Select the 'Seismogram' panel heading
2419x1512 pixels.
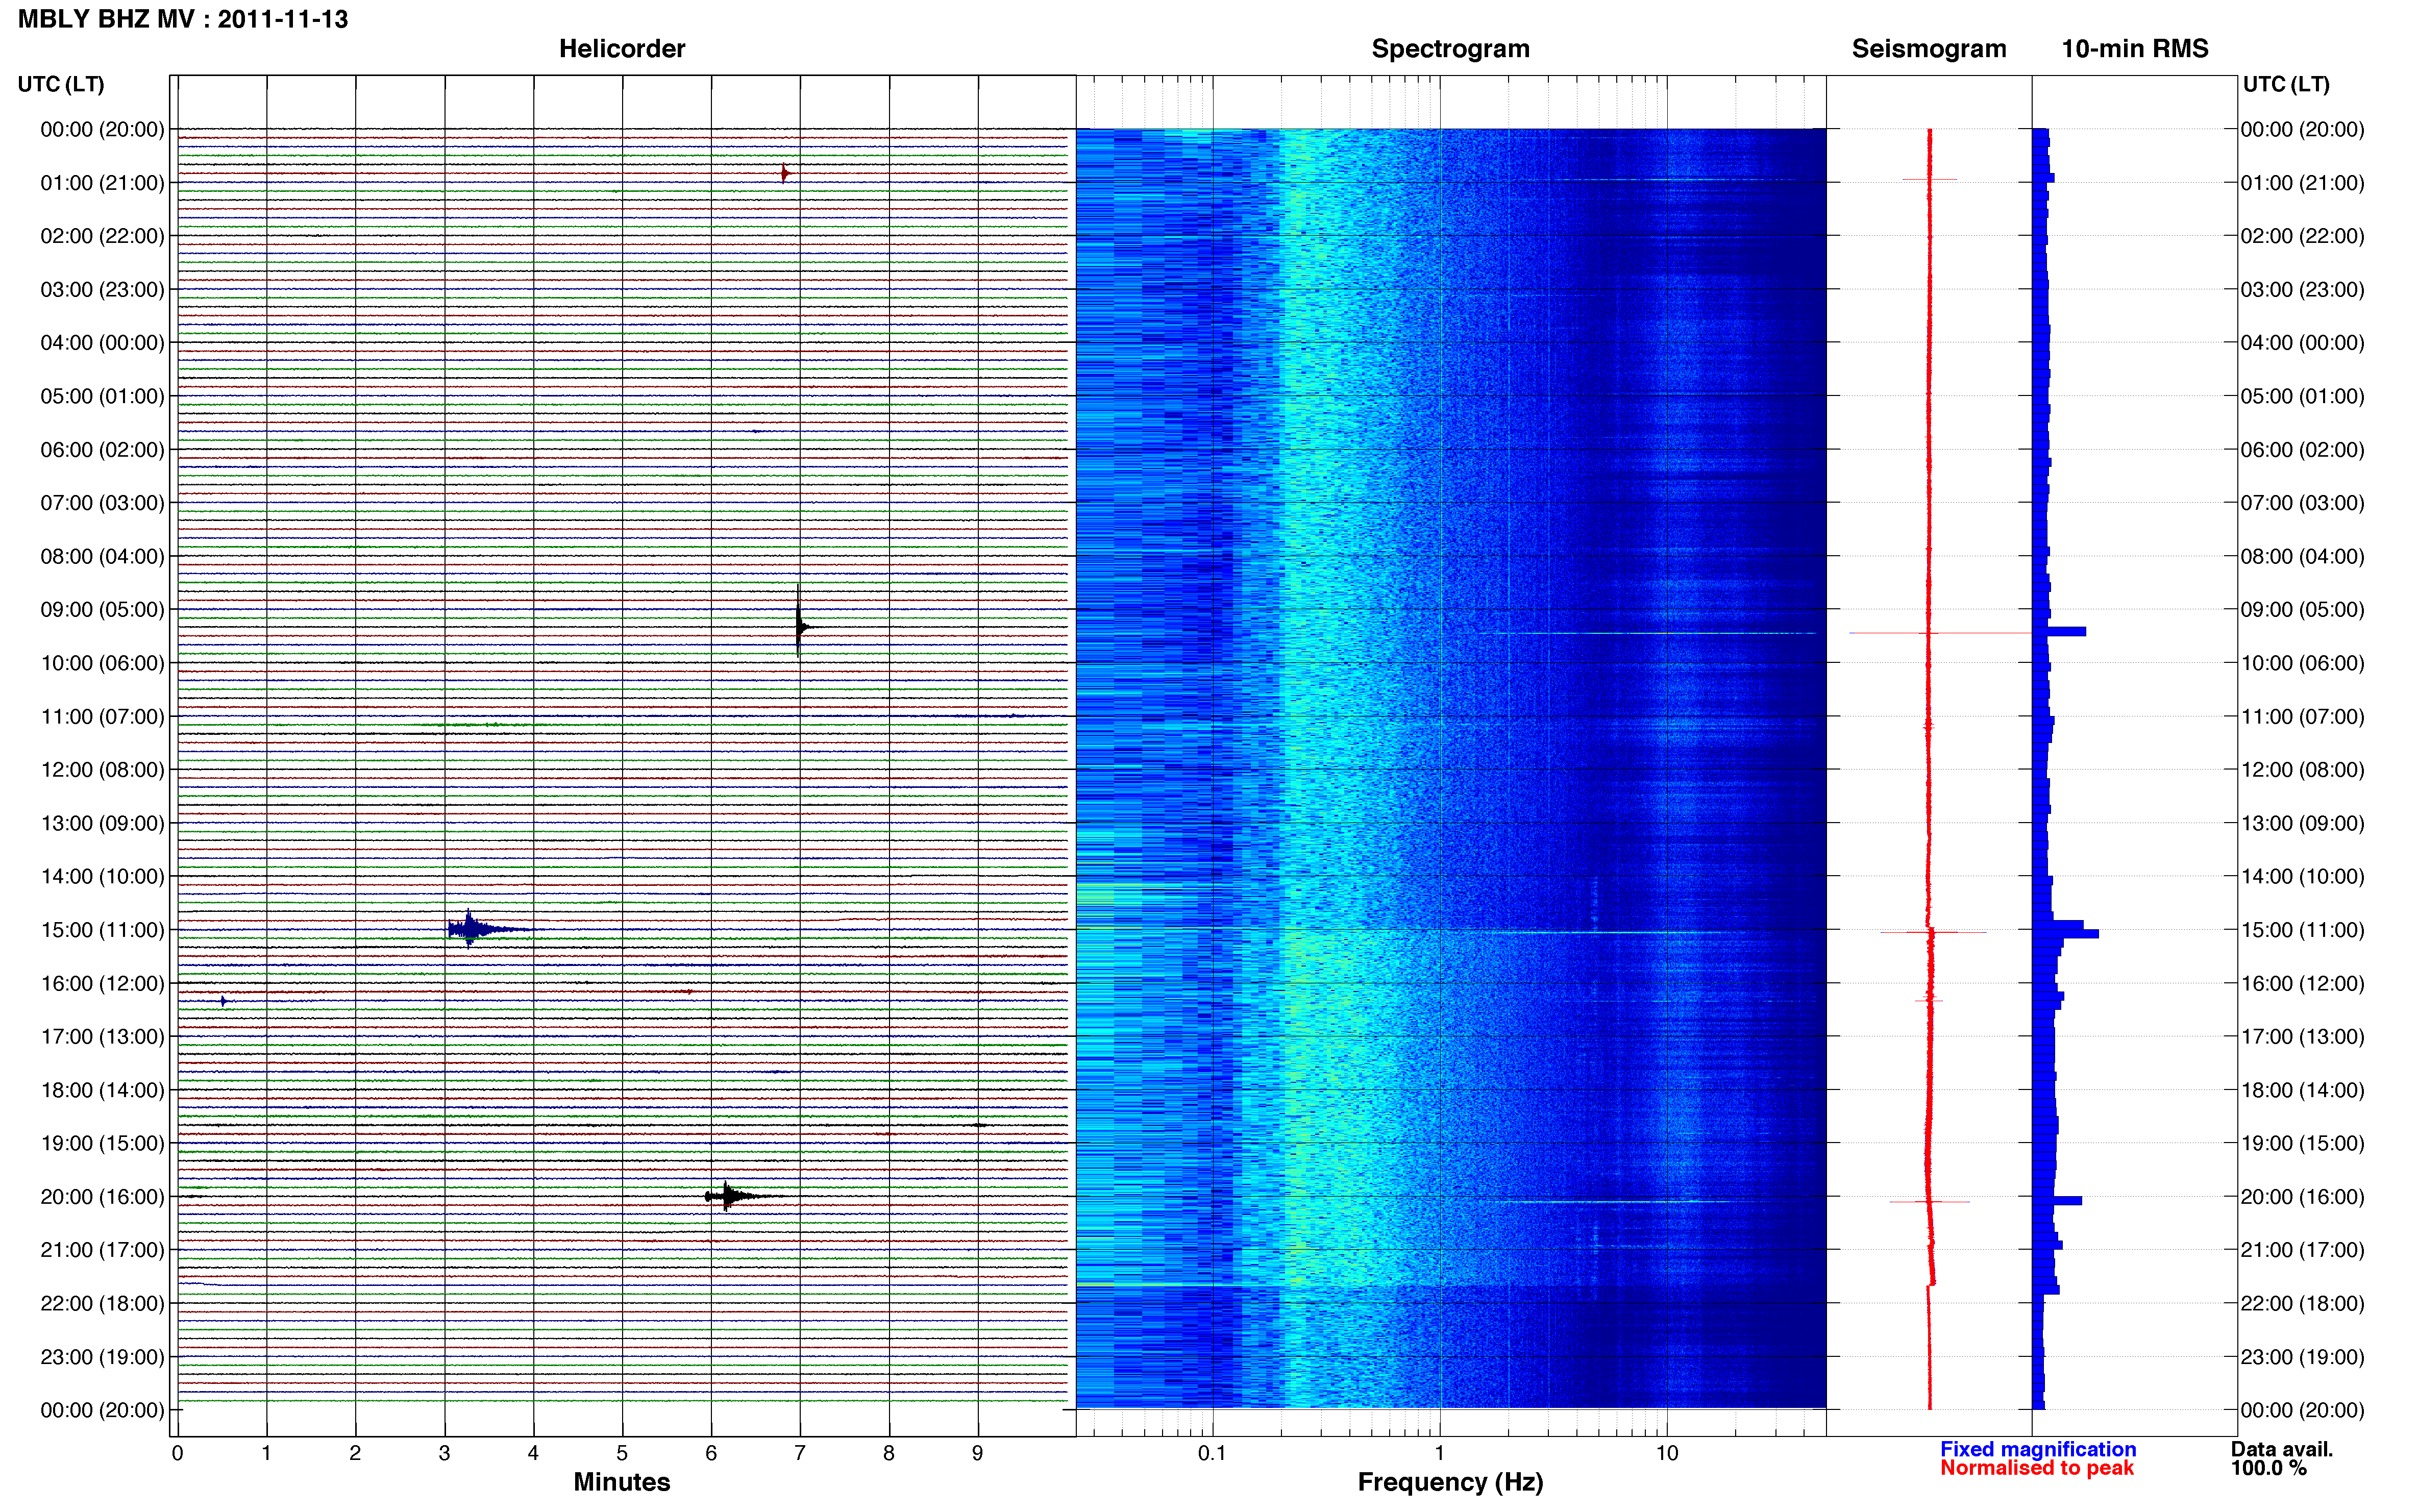[x=1929, y=49]
